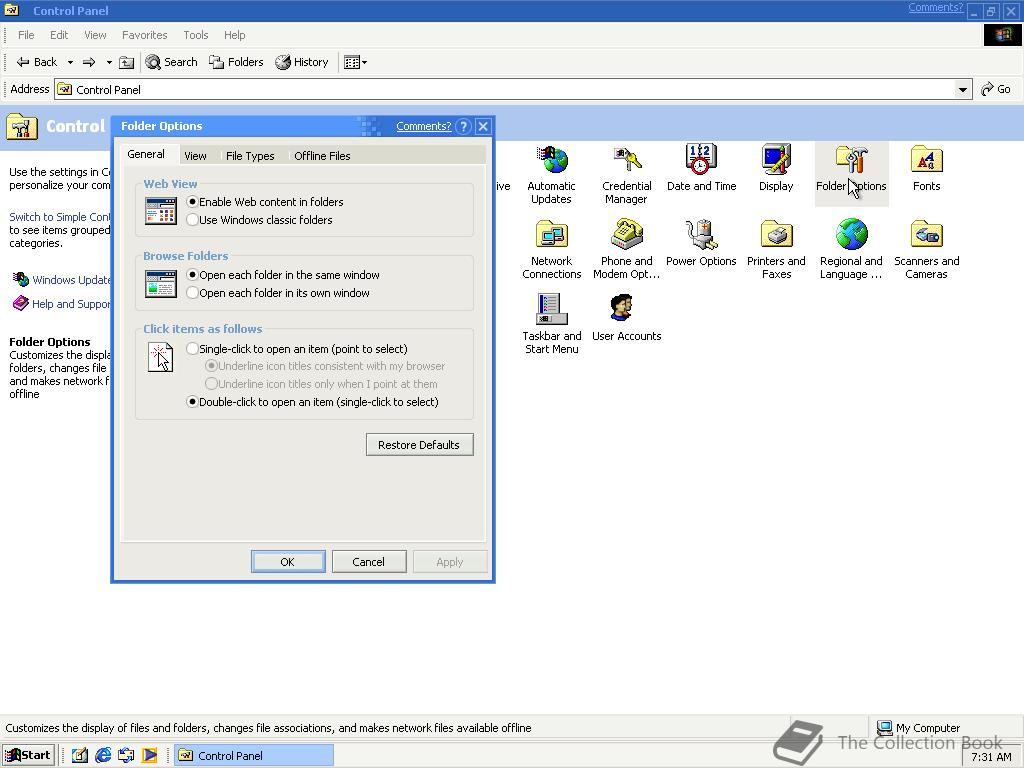Open the Favorites menu
The height and width of the screenshot is (768, 1024).
[x=144, y=35]
